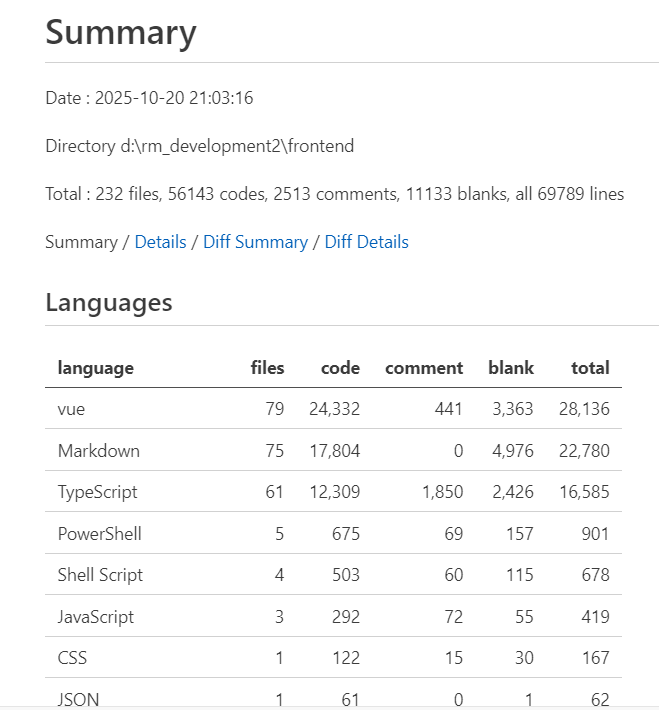Open the Diff Summary link
The width and height of the screenshot is (659, 710).
click(x=255, y=242)
